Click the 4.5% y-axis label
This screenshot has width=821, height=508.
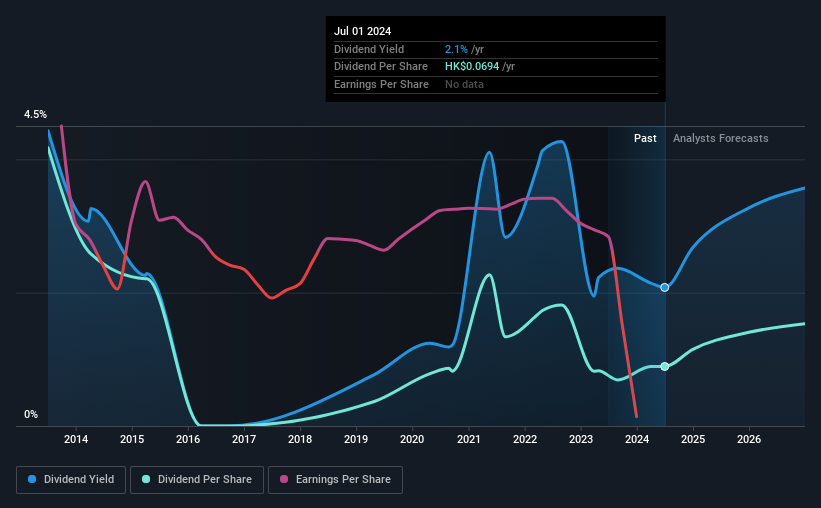pos(35,114)
